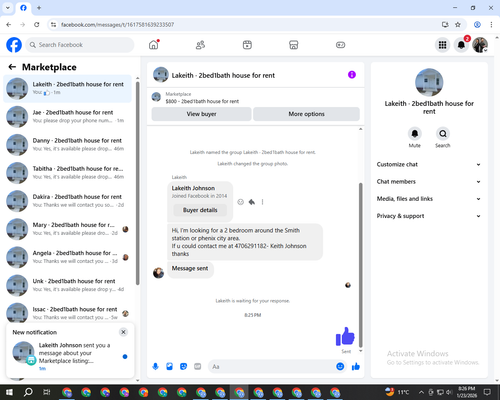Expand Privacy & support section
The height and width of the screenshot is (400, 500).
(429, 216)
